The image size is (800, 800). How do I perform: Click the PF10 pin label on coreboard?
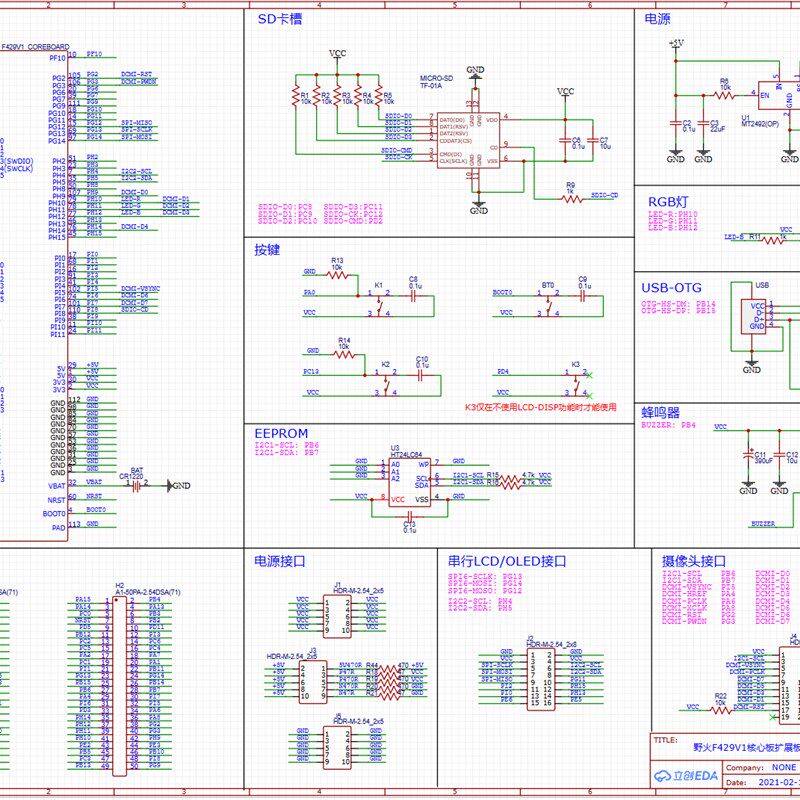click(58, 58)
